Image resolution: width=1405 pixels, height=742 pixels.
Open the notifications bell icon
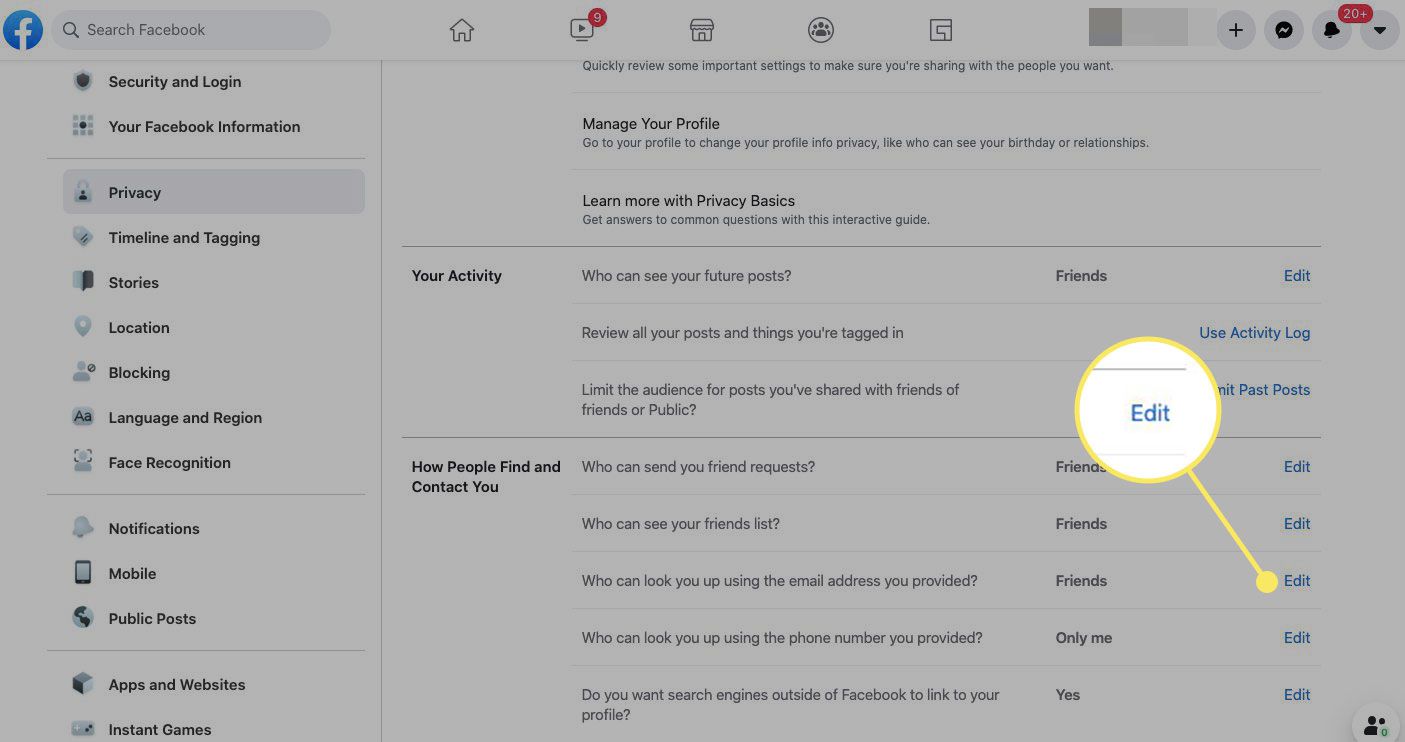coord(1332,30)
